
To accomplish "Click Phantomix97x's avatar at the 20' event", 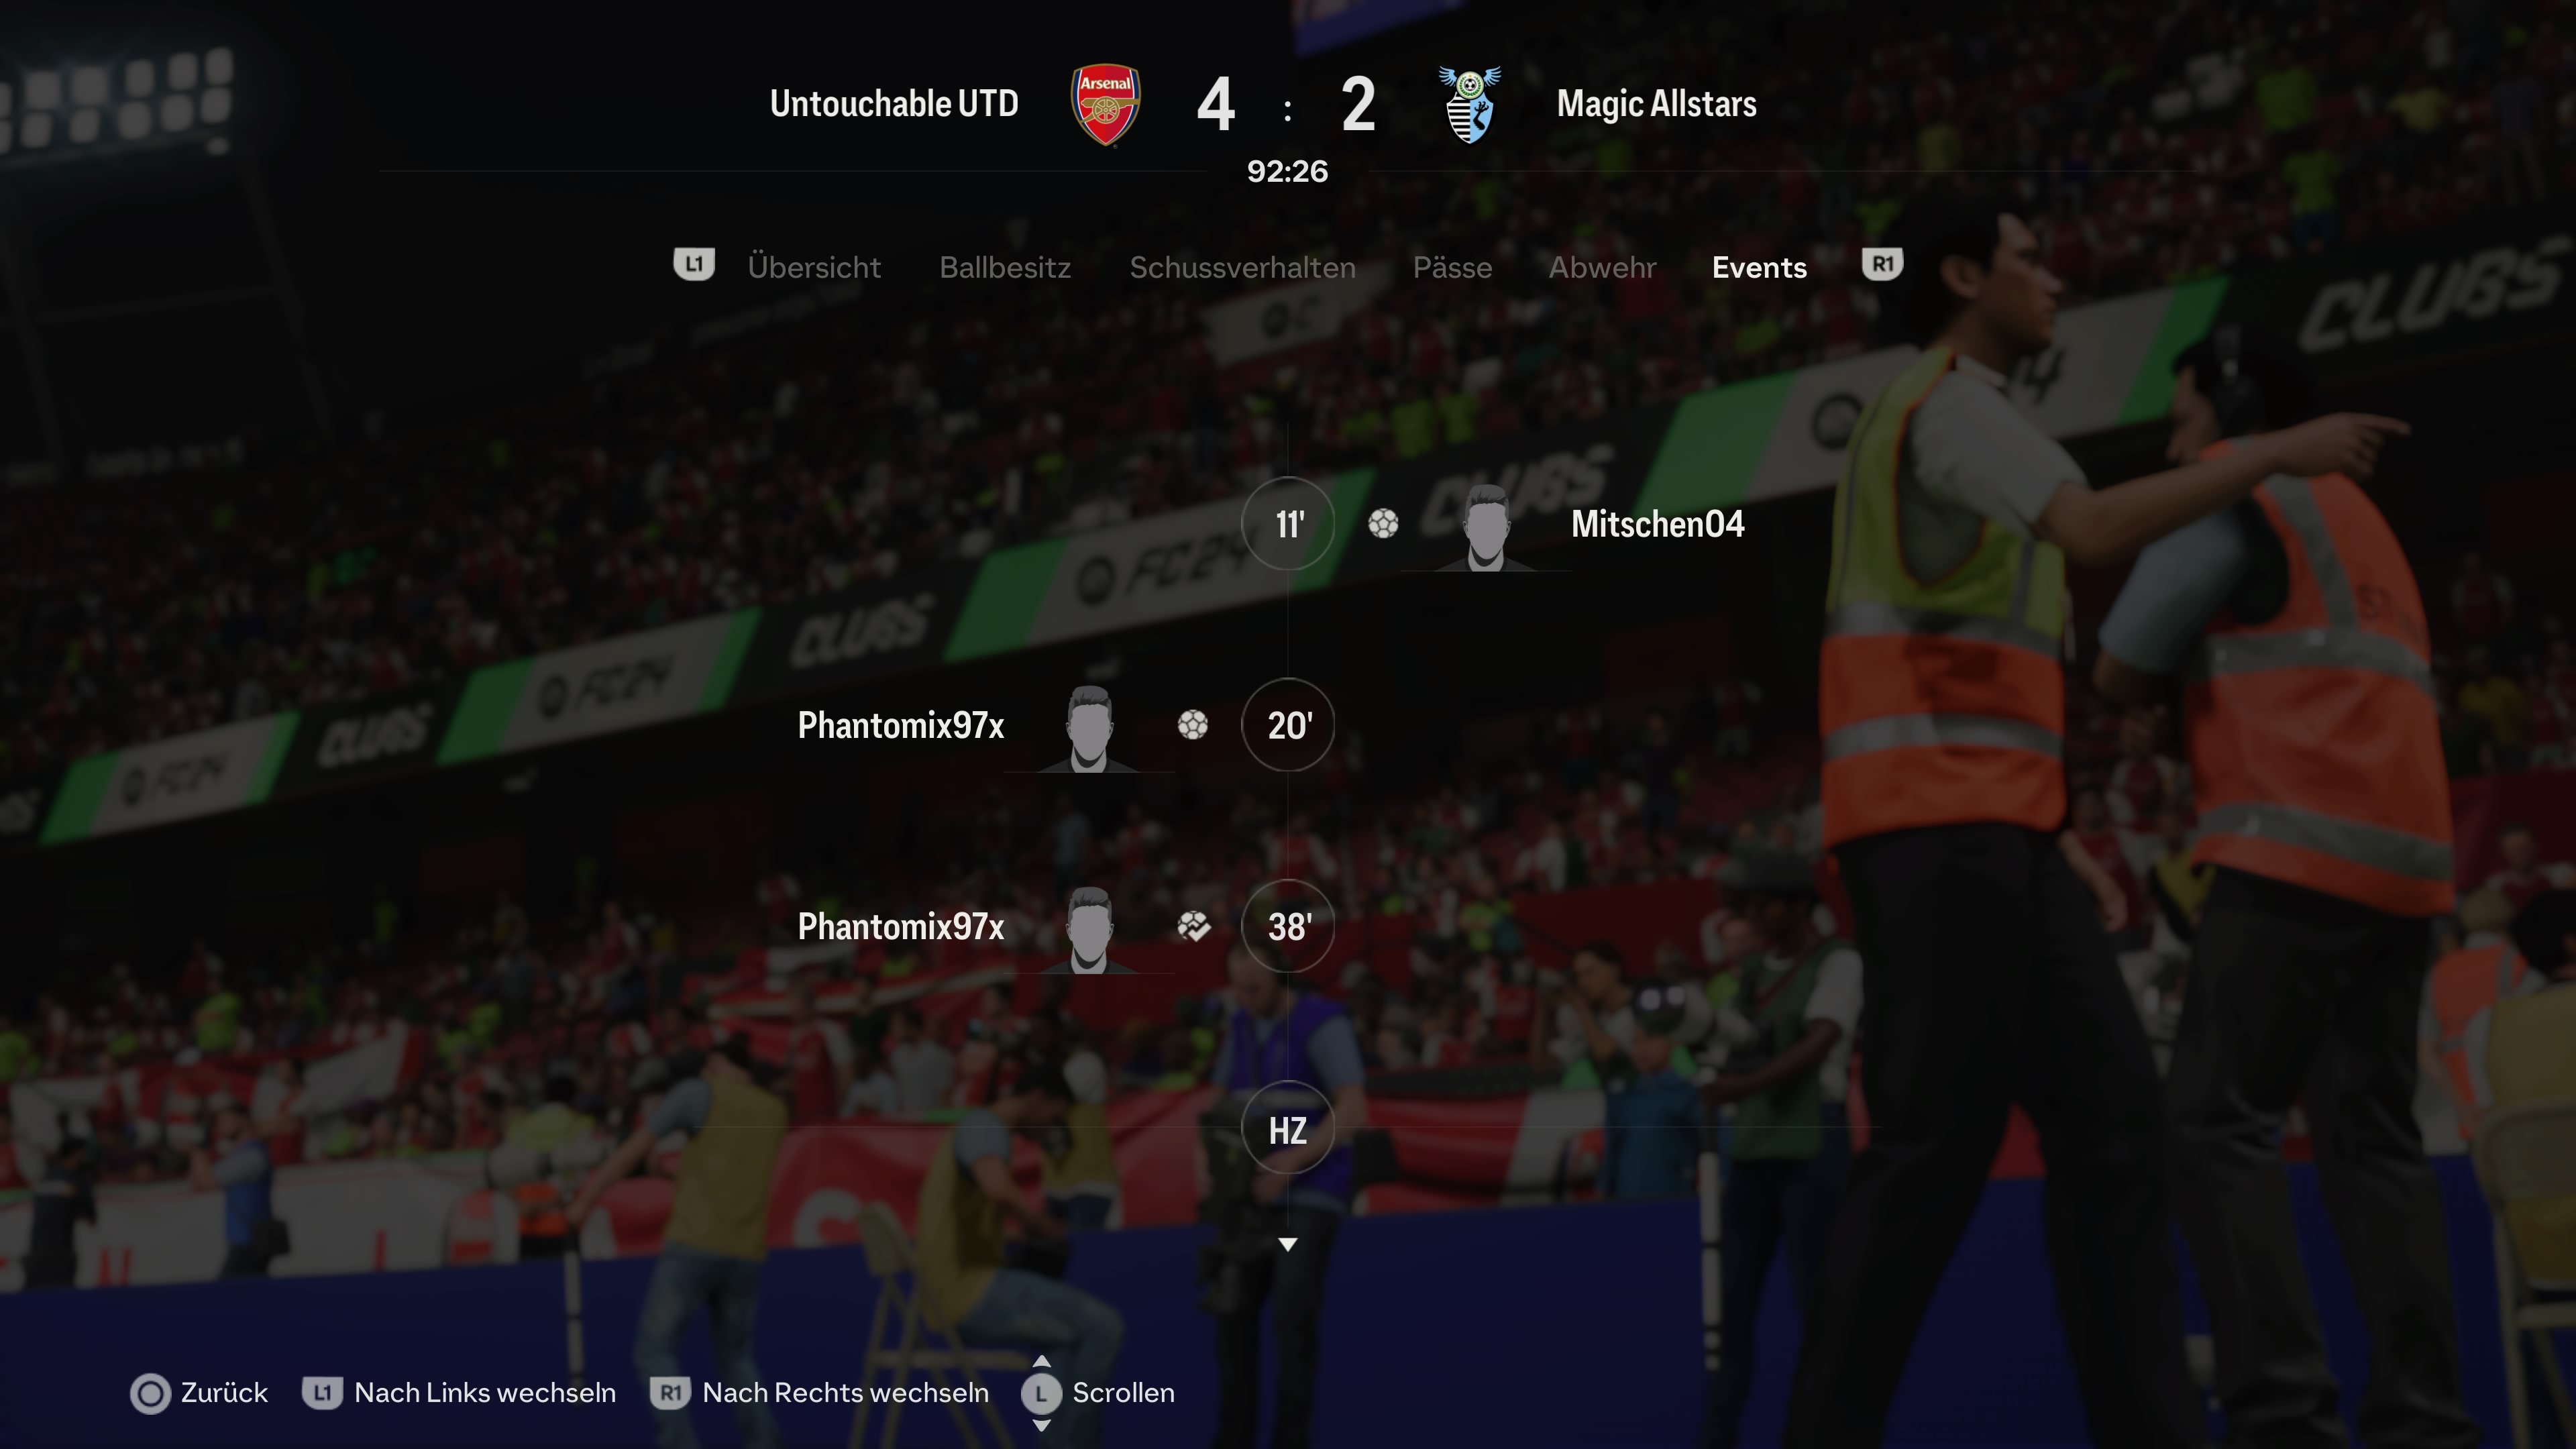I will click(x=1089, y=729).
